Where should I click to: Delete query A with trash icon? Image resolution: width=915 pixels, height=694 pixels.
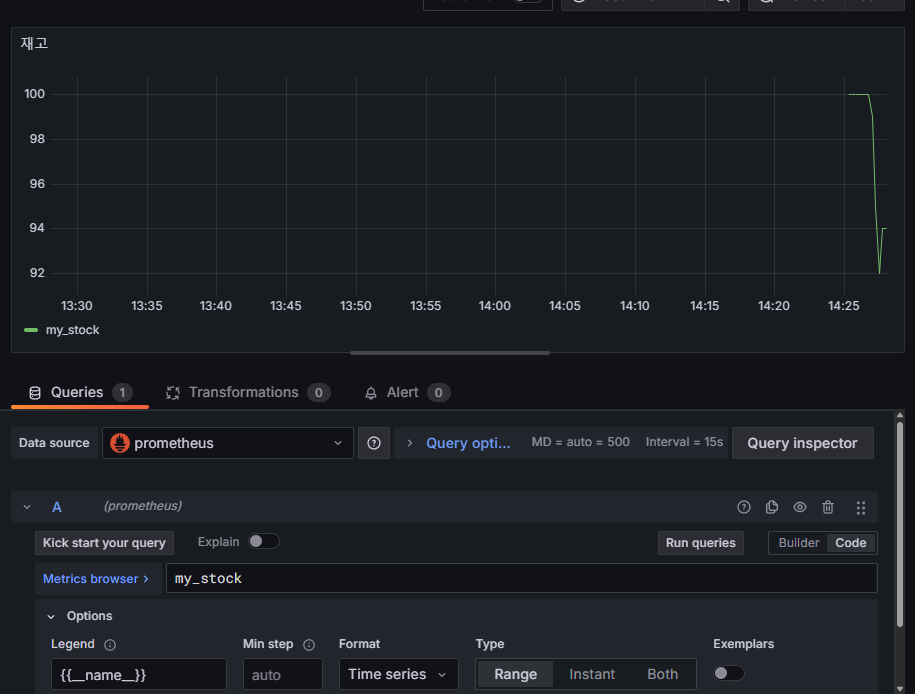click(x=827, y=507)
